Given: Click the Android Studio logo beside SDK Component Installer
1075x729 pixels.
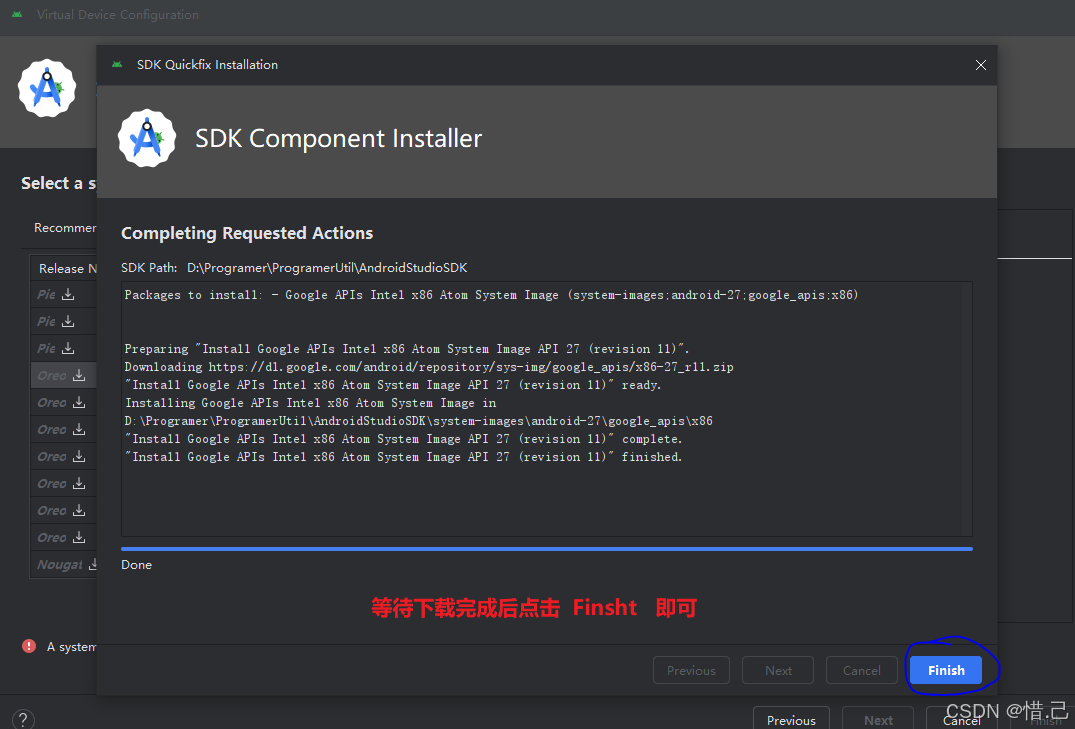Looking at the screenshot, I should click(147, 138).
